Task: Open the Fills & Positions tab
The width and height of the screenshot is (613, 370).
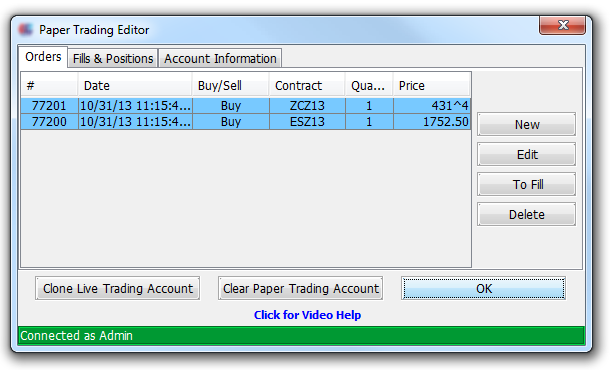Action: click(x=113, y=59)
